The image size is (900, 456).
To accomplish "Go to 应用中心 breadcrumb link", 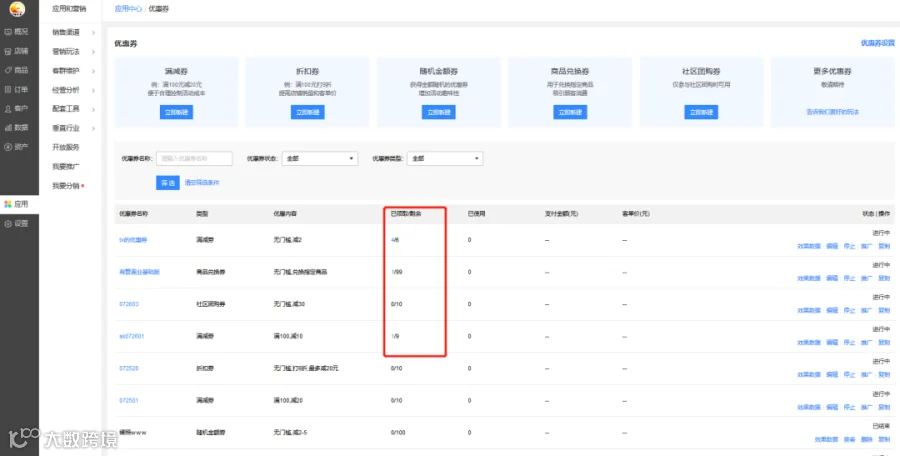I will 128,9.
